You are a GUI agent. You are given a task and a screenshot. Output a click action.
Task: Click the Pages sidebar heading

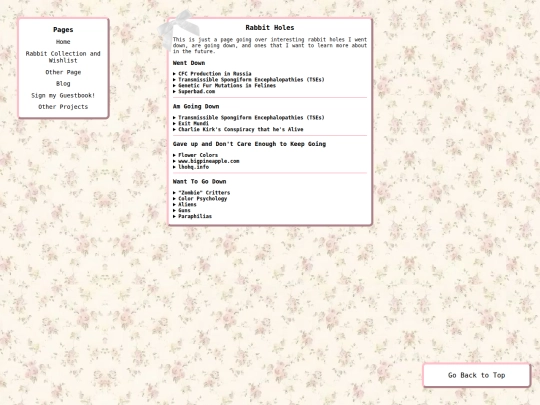click(63, 30)
